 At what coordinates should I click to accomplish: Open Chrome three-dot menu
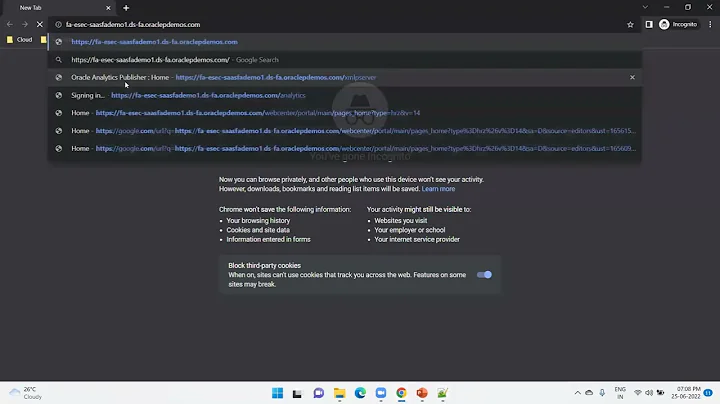(710, 24)
